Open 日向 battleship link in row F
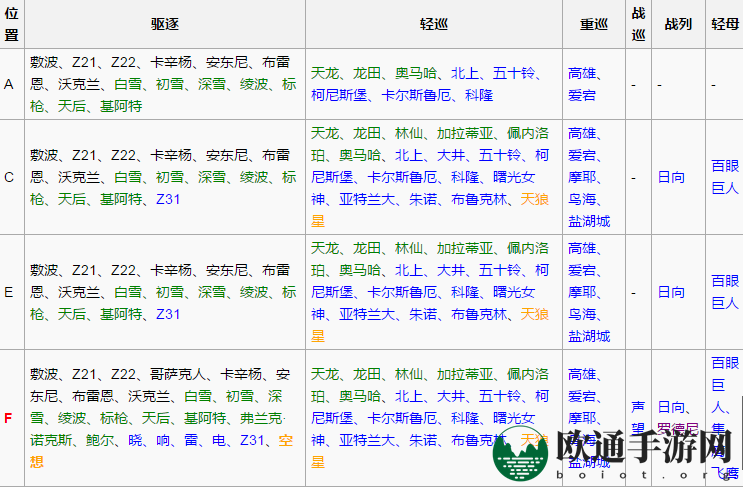Viewport: 743px width, 487px height. pos(671,407)
